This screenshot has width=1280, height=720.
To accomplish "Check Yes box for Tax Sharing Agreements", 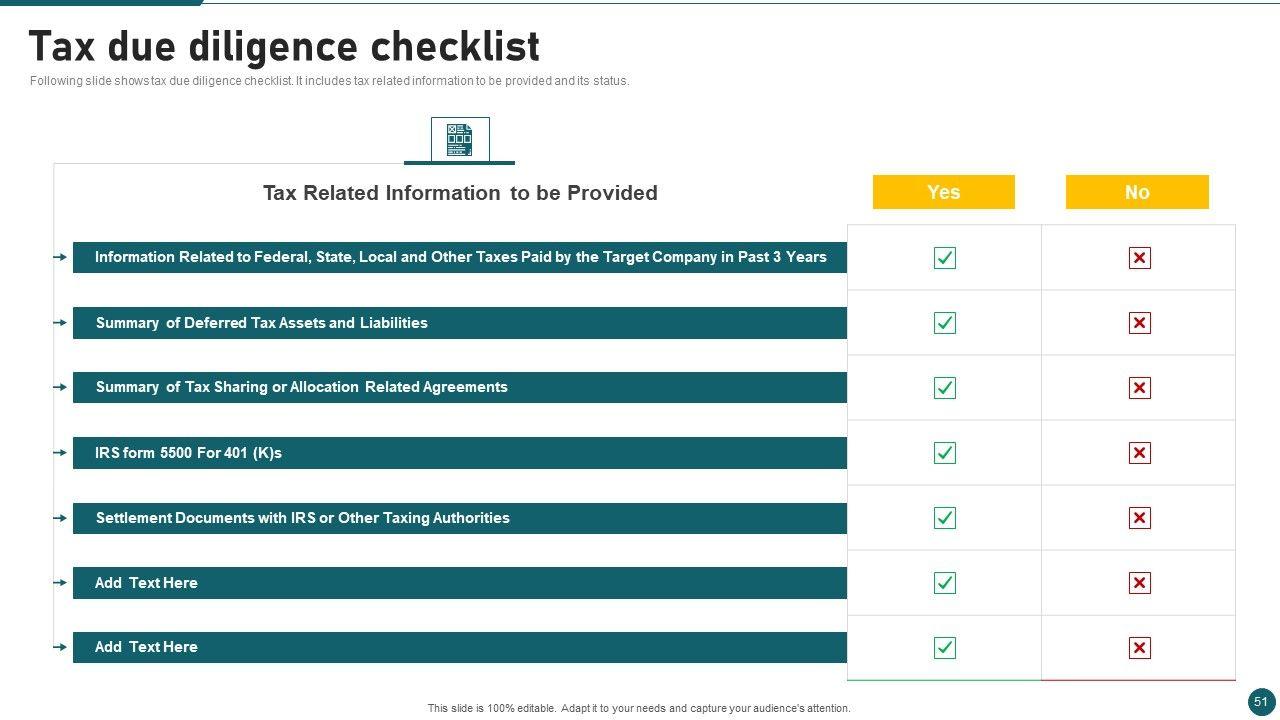I will [944, 388].
